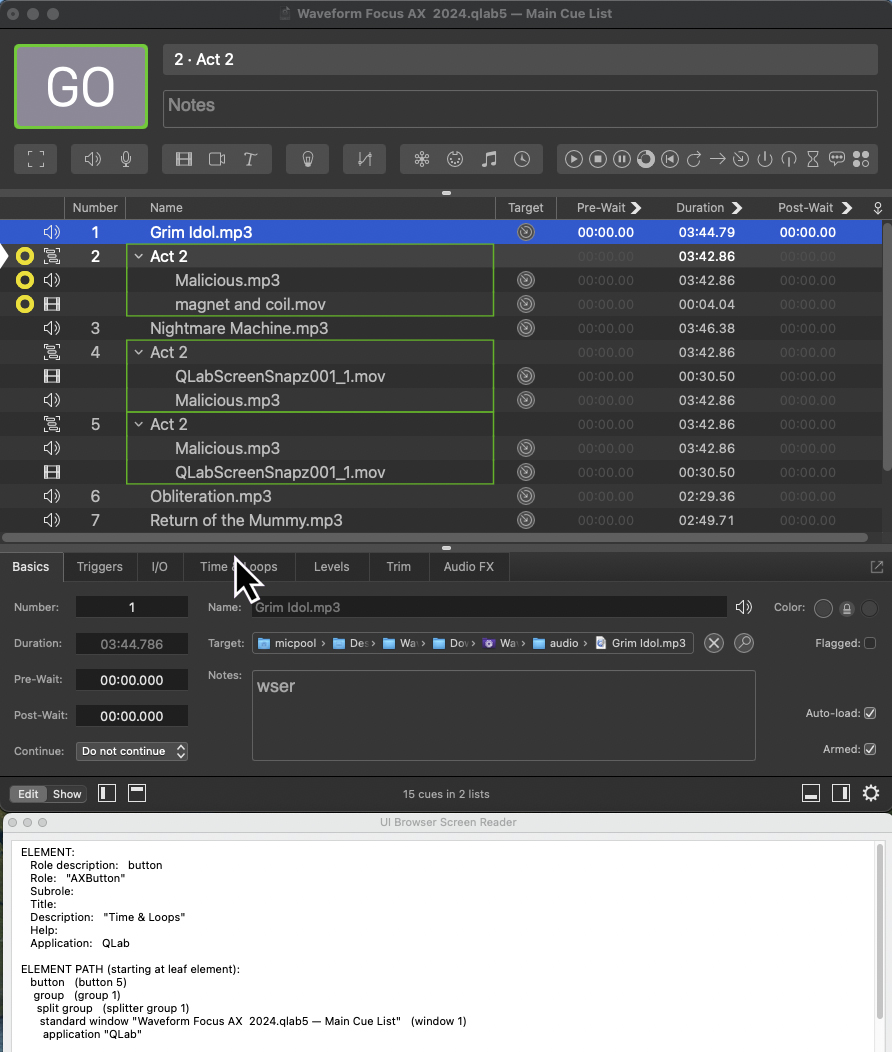
Task: Open the Audio FX tab
Action: [x=468, y=567]
